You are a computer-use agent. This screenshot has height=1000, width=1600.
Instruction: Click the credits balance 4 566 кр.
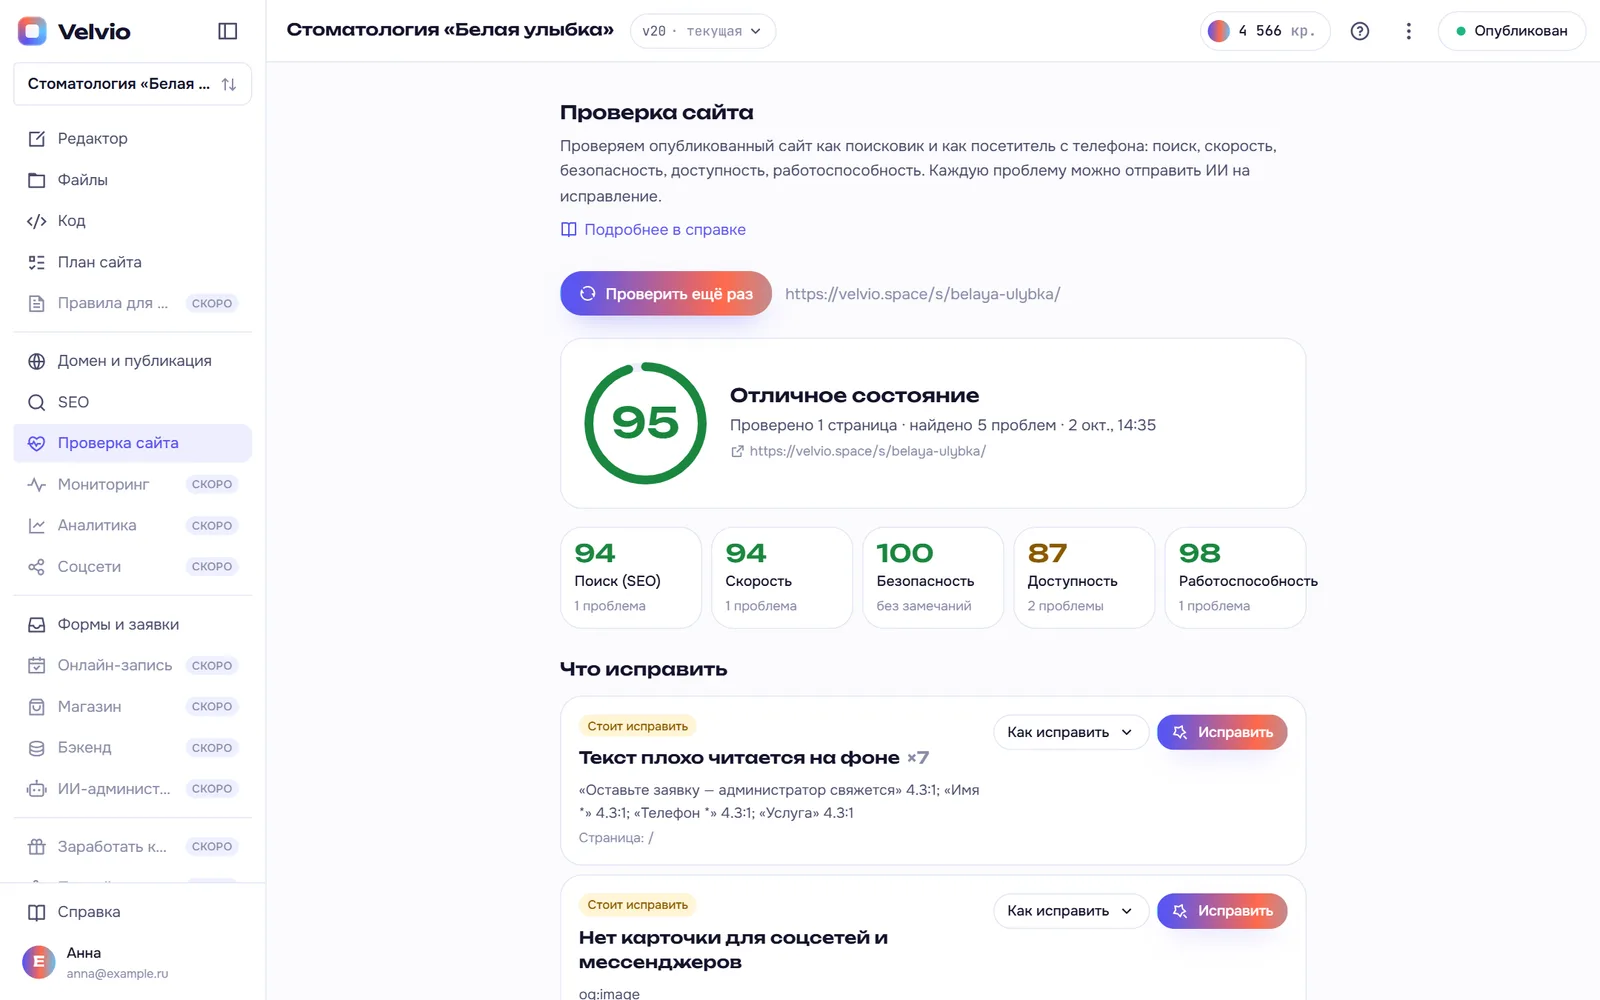point(1265,31)
